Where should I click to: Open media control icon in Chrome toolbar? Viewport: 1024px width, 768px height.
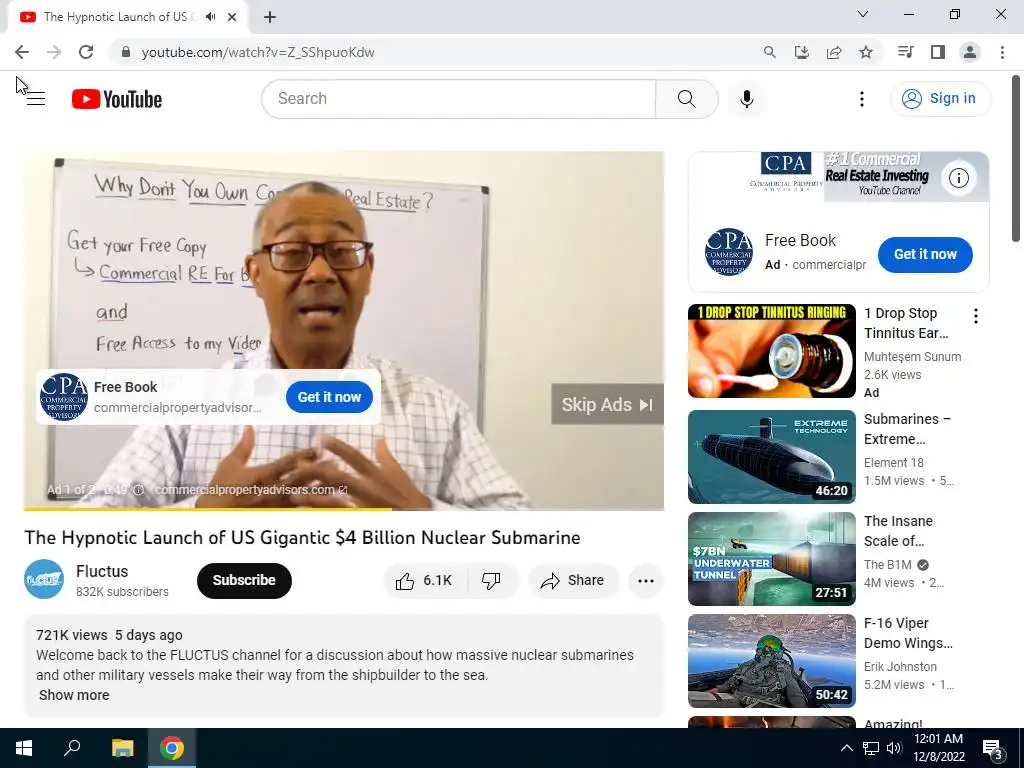[x=905, y=52]
